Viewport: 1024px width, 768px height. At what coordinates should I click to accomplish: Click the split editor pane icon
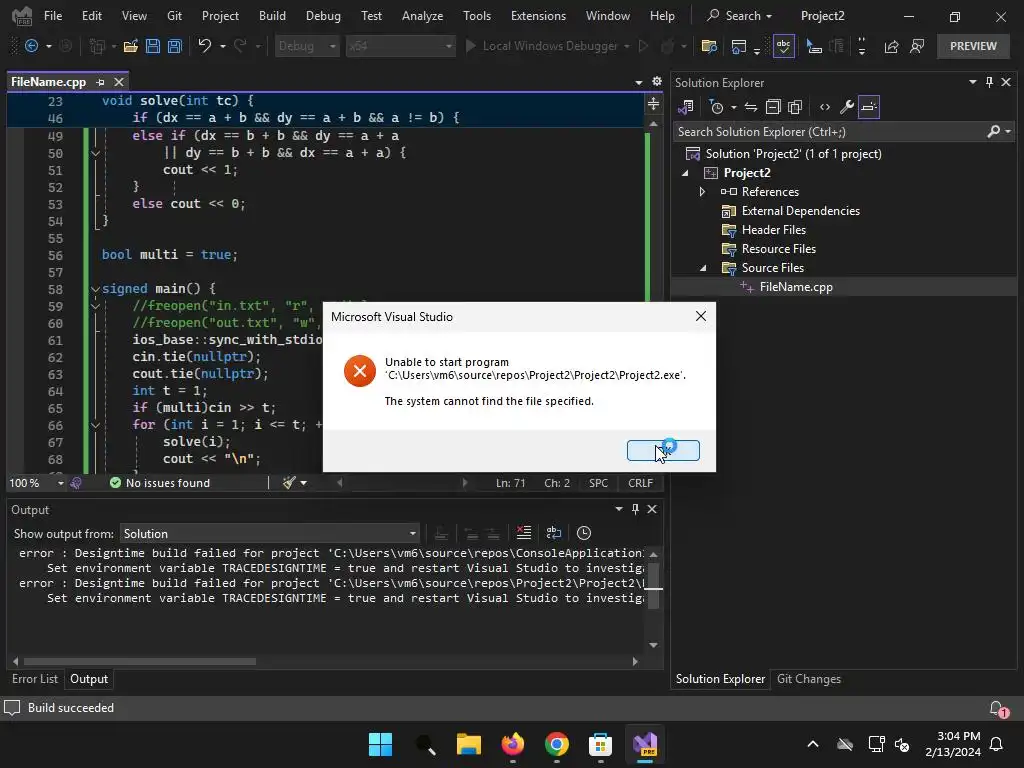pos(653,104)
